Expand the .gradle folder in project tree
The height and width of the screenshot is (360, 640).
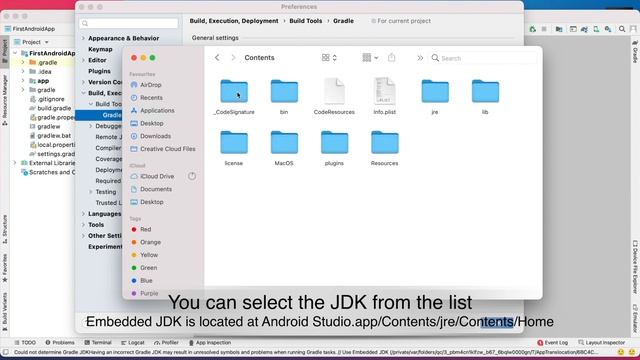tap(23, 62)
